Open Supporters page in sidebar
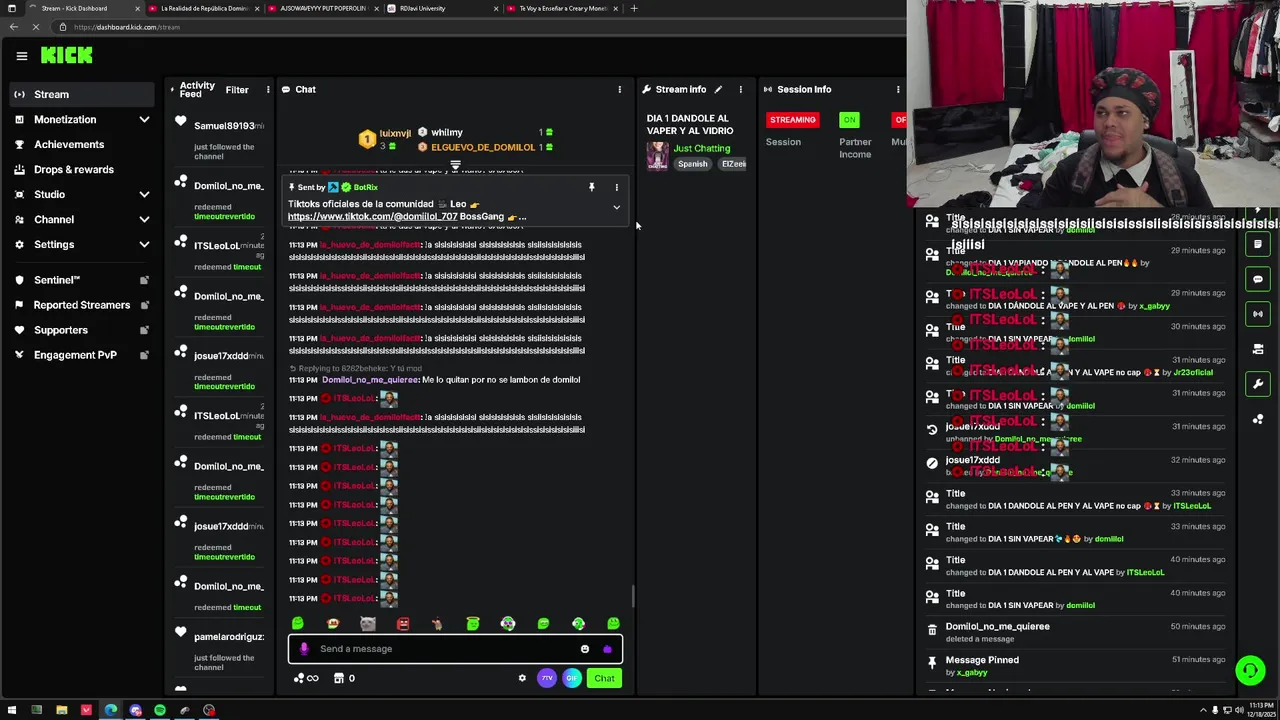The width and height of the screenshot is (1280, 720). tap(80, 330)
